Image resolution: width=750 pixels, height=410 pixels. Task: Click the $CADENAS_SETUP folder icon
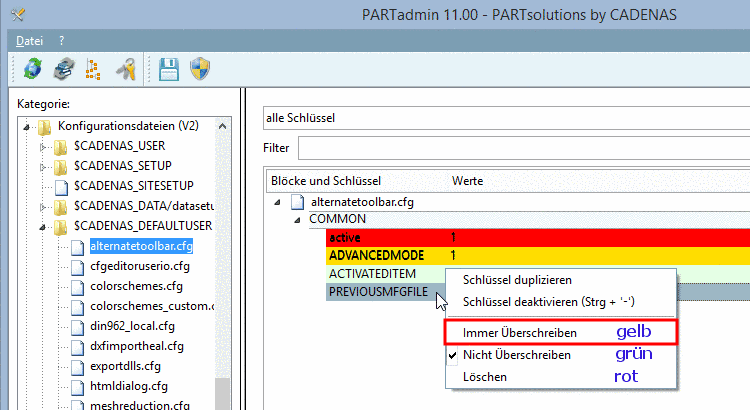tap(60, 166)
